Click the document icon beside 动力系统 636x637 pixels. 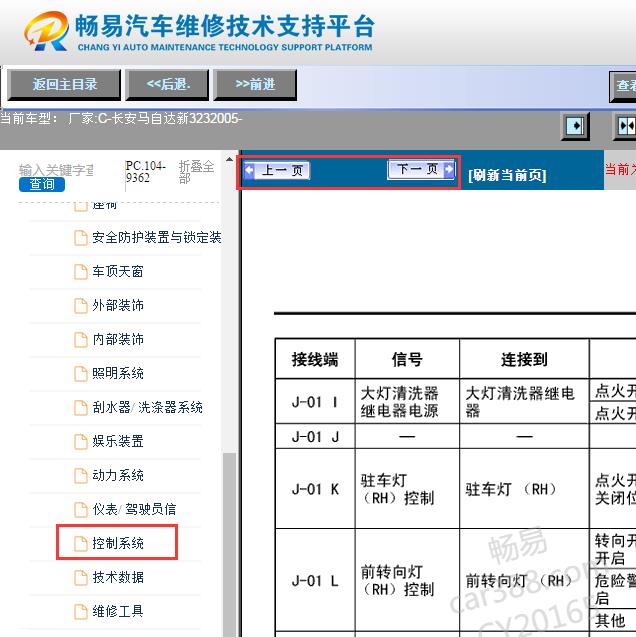tap(80, 476)
